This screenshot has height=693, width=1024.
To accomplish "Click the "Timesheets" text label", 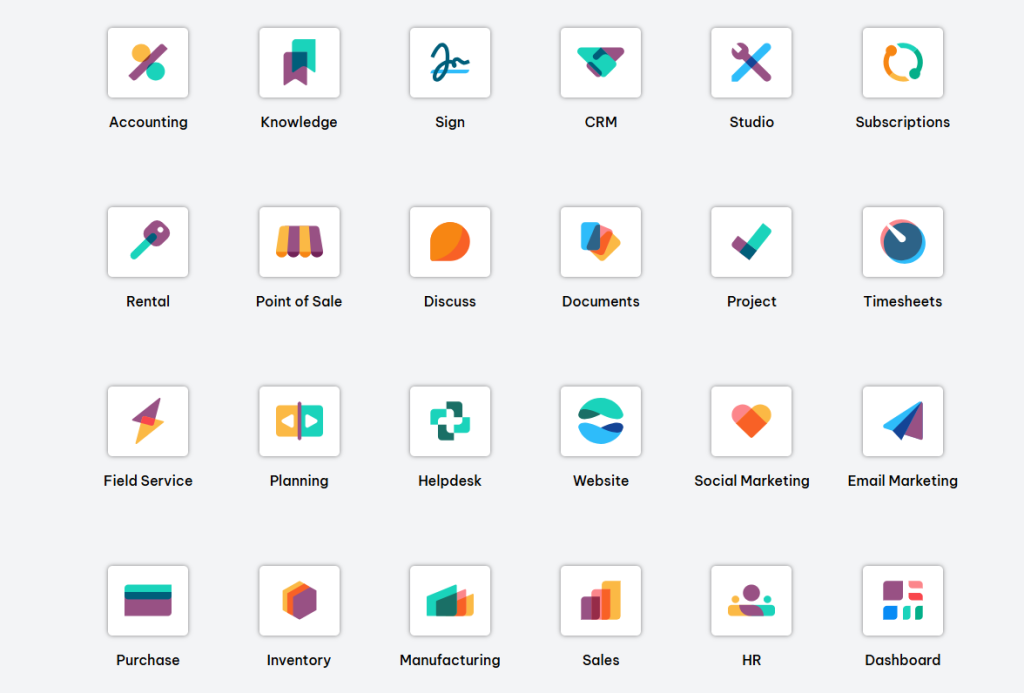I will [903, 301].
